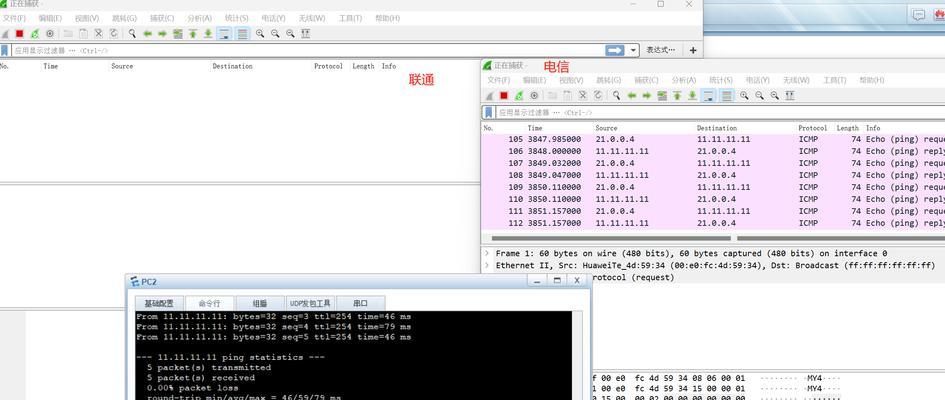This screenshot has width=945, height=400.
Task: Open capture options in the empty Wireshark window
Action: [x=50, y=34]
